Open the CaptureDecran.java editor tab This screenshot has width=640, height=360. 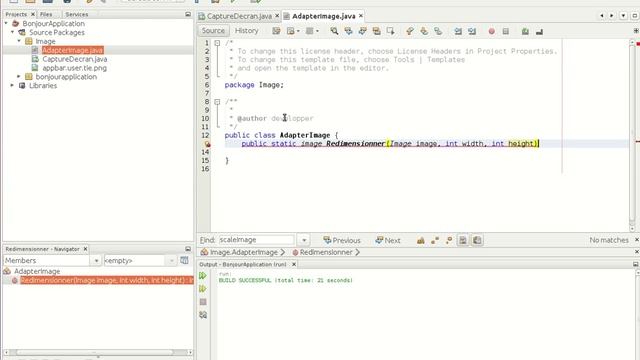tap(239, 16)
